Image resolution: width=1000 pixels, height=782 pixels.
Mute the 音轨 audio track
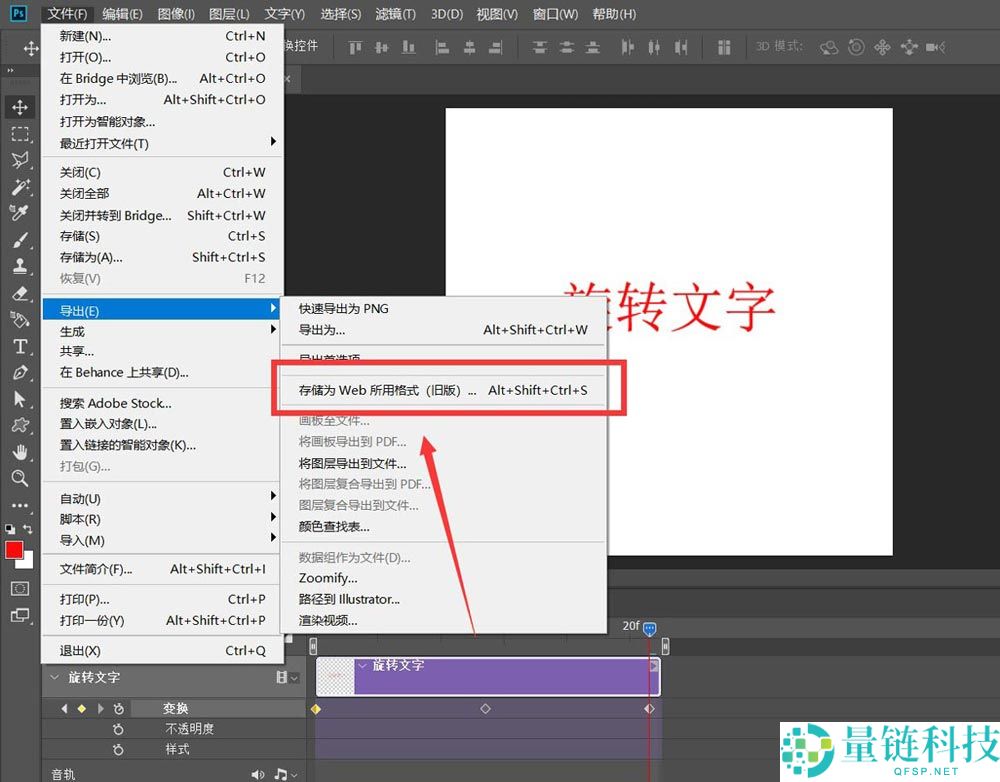(258, 774)
